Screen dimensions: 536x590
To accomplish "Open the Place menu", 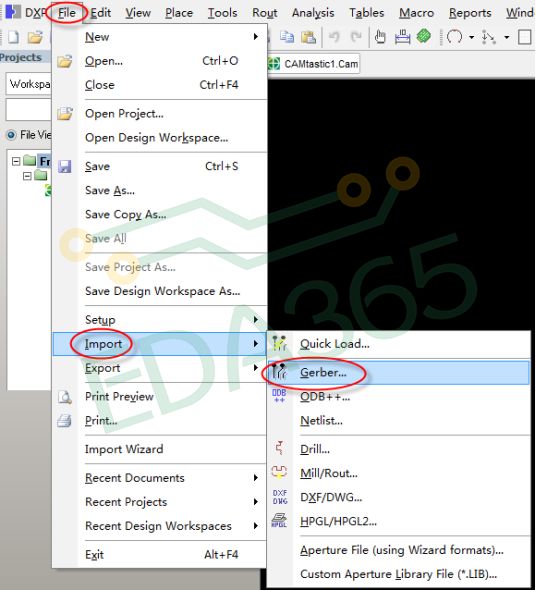I will coord(179,13).
